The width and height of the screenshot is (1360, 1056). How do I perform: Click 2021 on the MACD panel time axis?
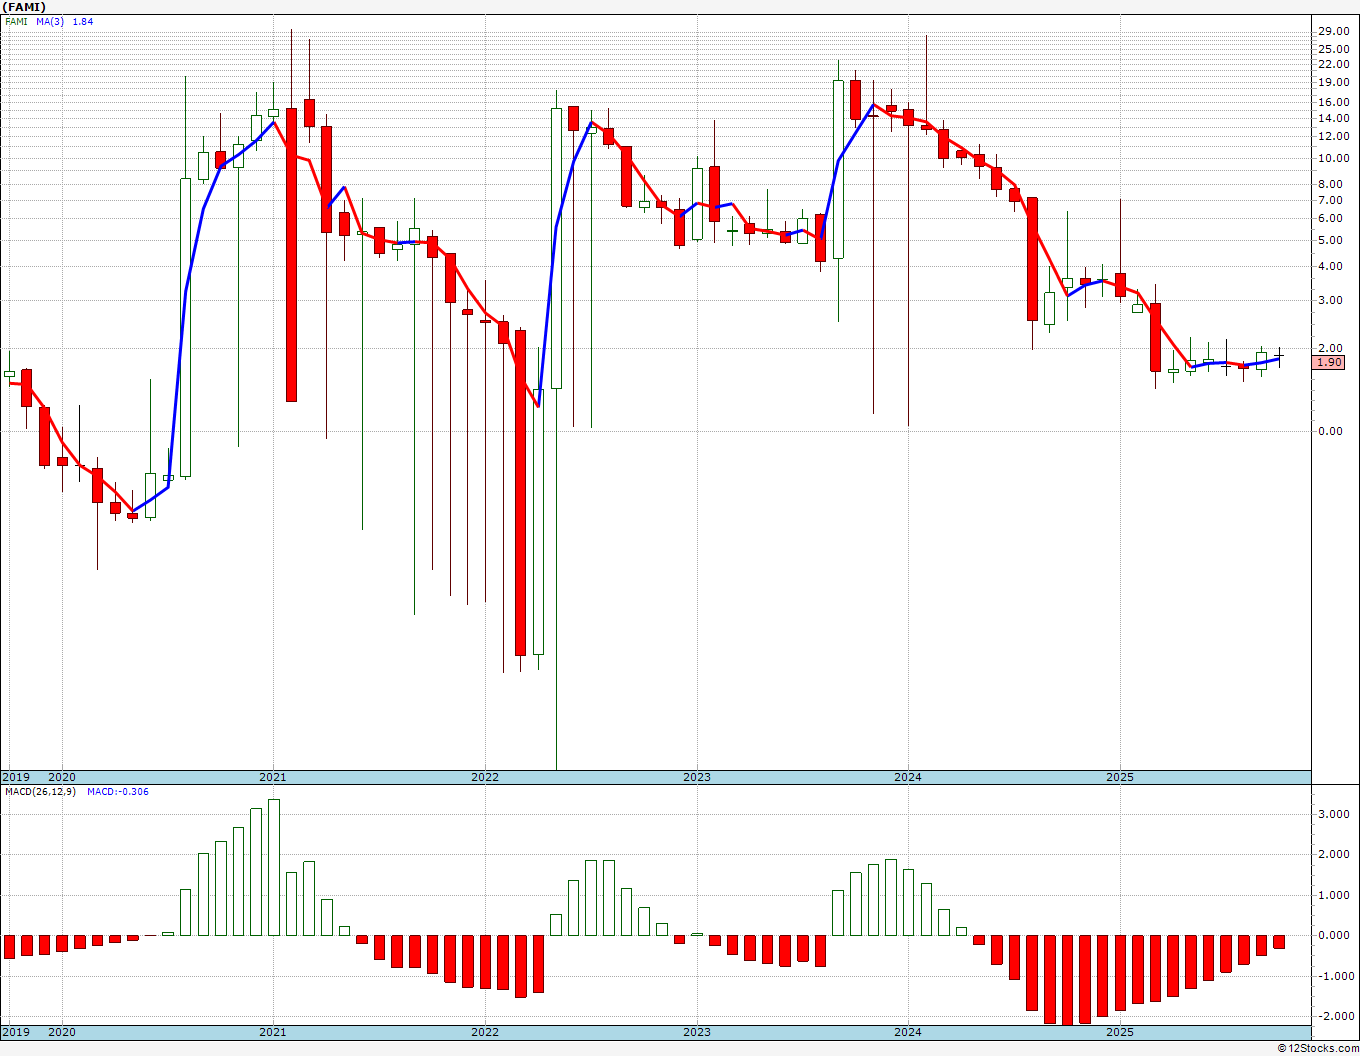click(273, 1032)
